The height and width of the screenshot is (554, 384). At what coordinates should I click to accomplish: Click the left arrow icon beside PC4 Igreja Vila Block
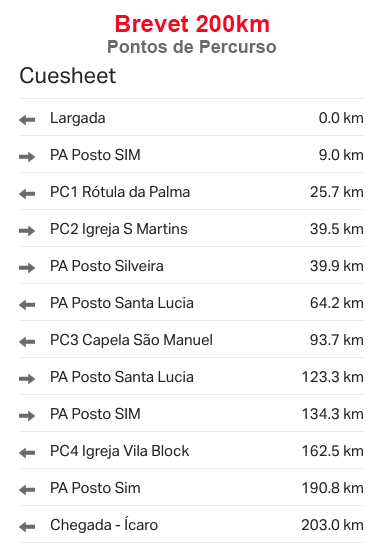(x=27, y=453)
